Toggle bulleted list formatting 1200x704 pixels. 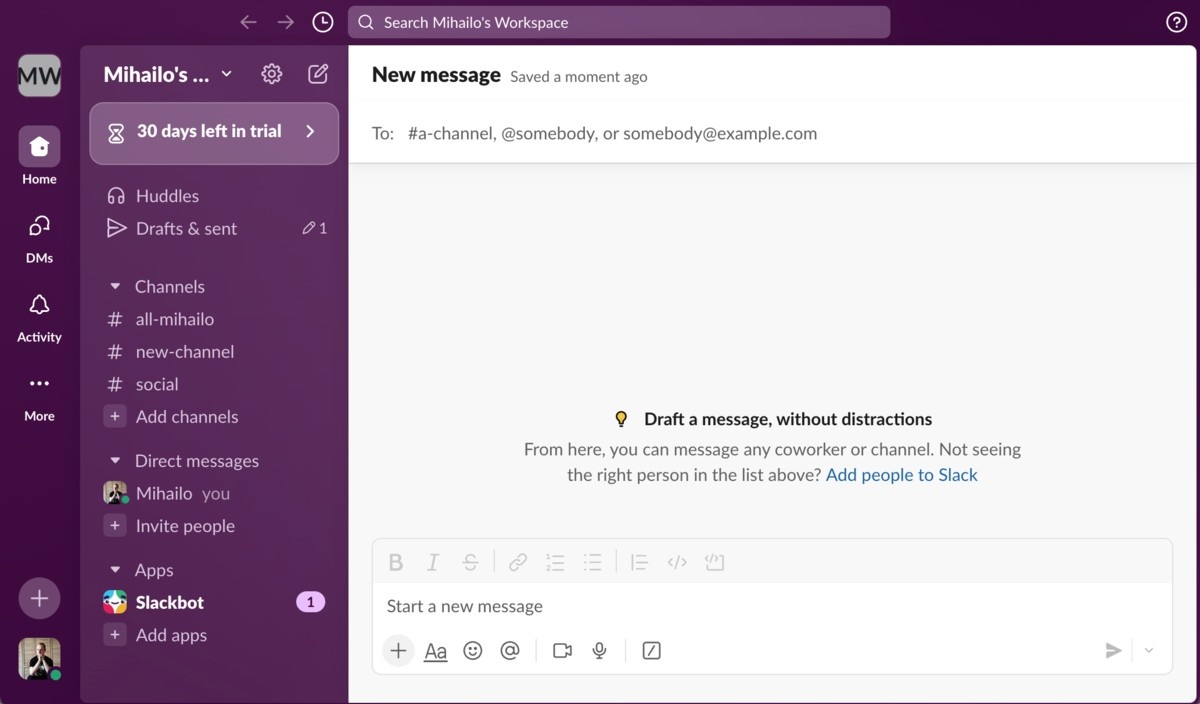coord(593,563)
